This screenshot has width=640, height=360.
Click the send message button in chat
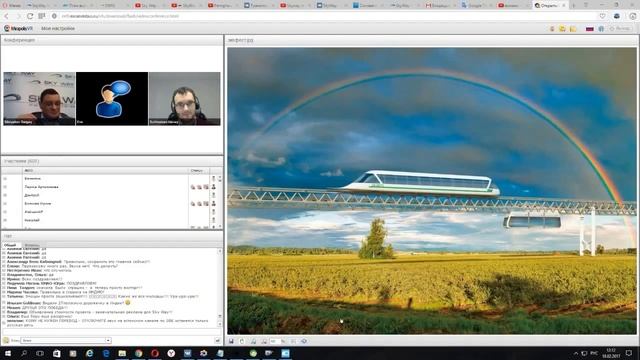coord(217,340)
